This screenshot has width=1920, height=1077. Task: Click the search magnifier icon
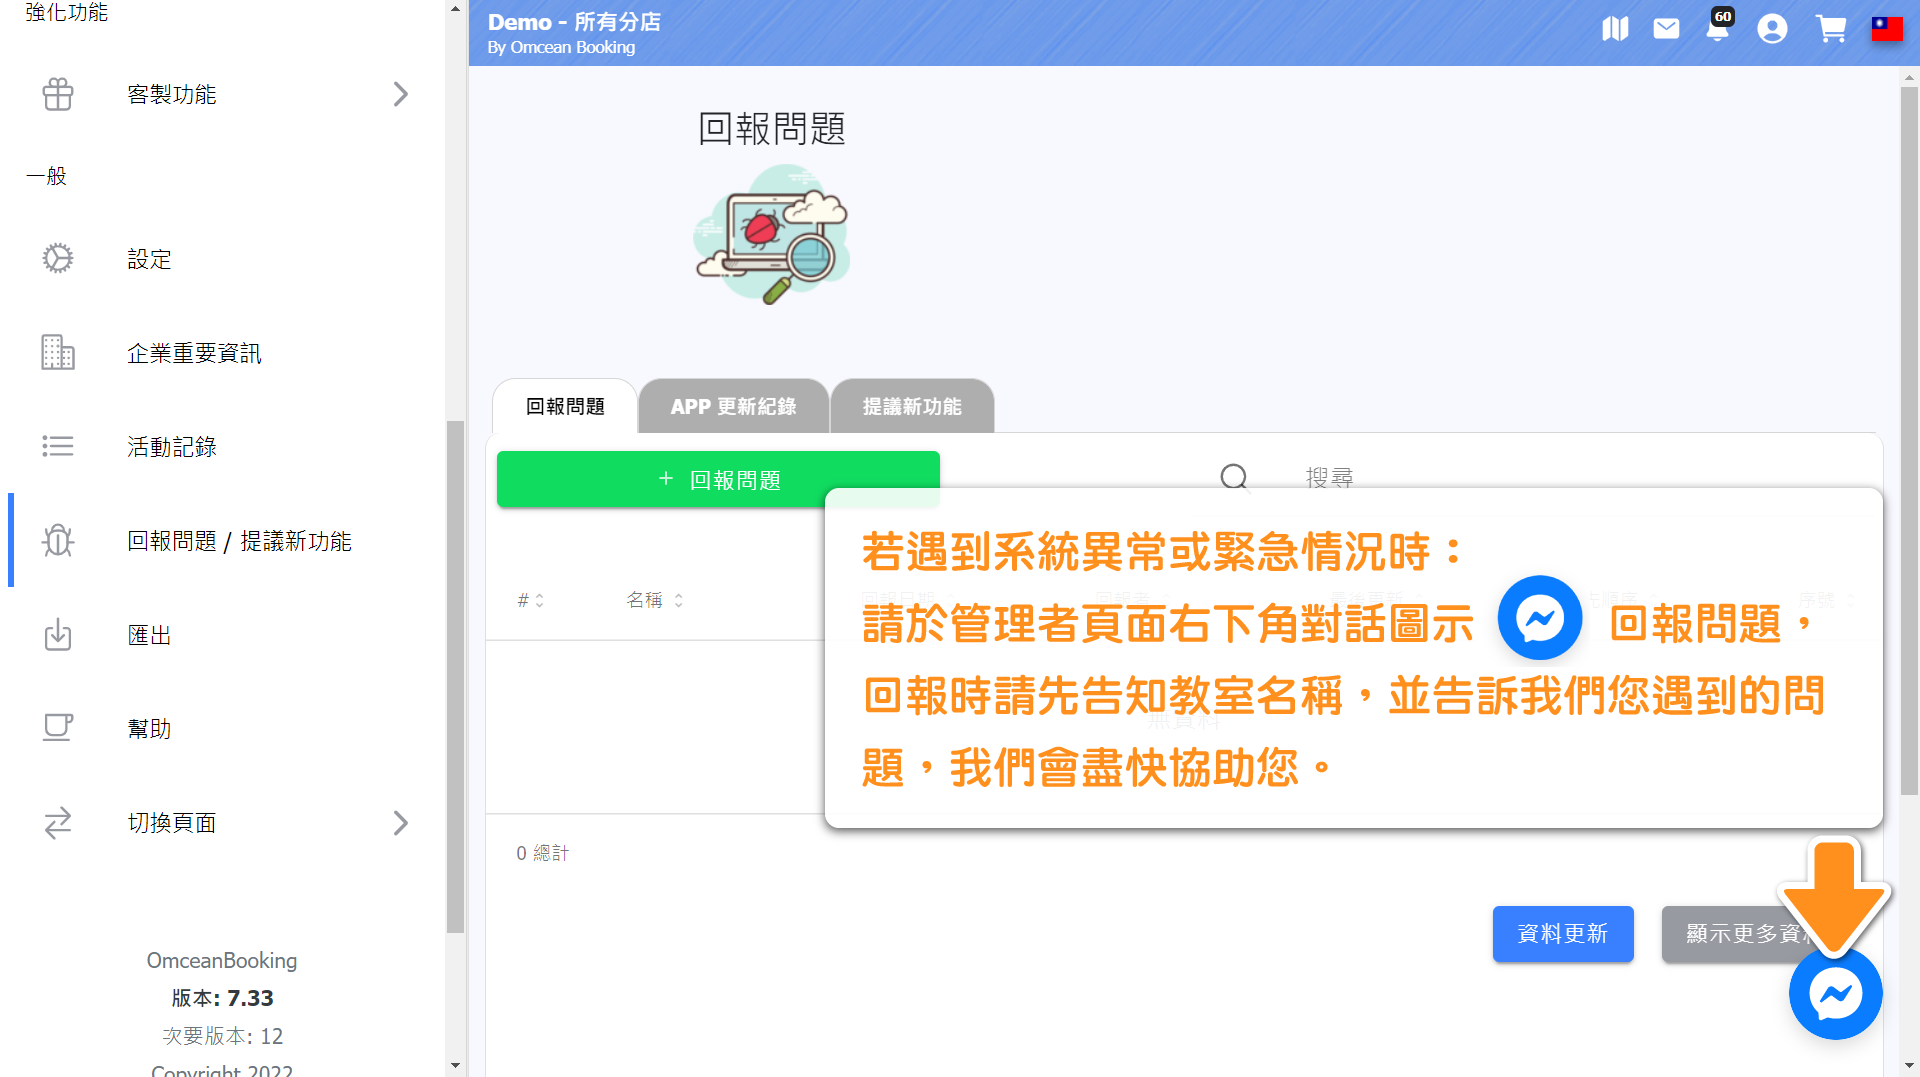[x=1234, y=477]
